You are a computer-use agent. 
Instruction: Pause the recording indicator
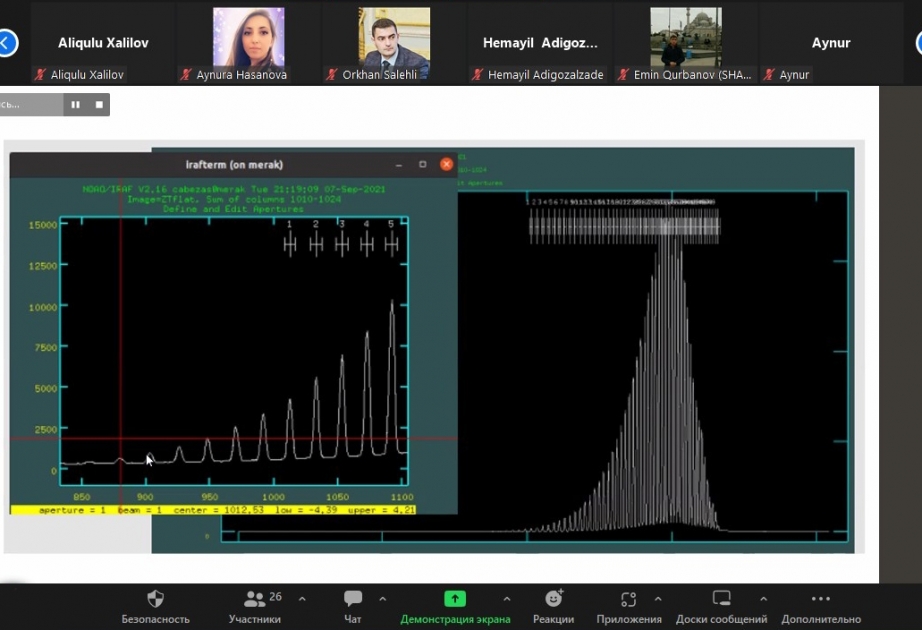tap(75, 104)
